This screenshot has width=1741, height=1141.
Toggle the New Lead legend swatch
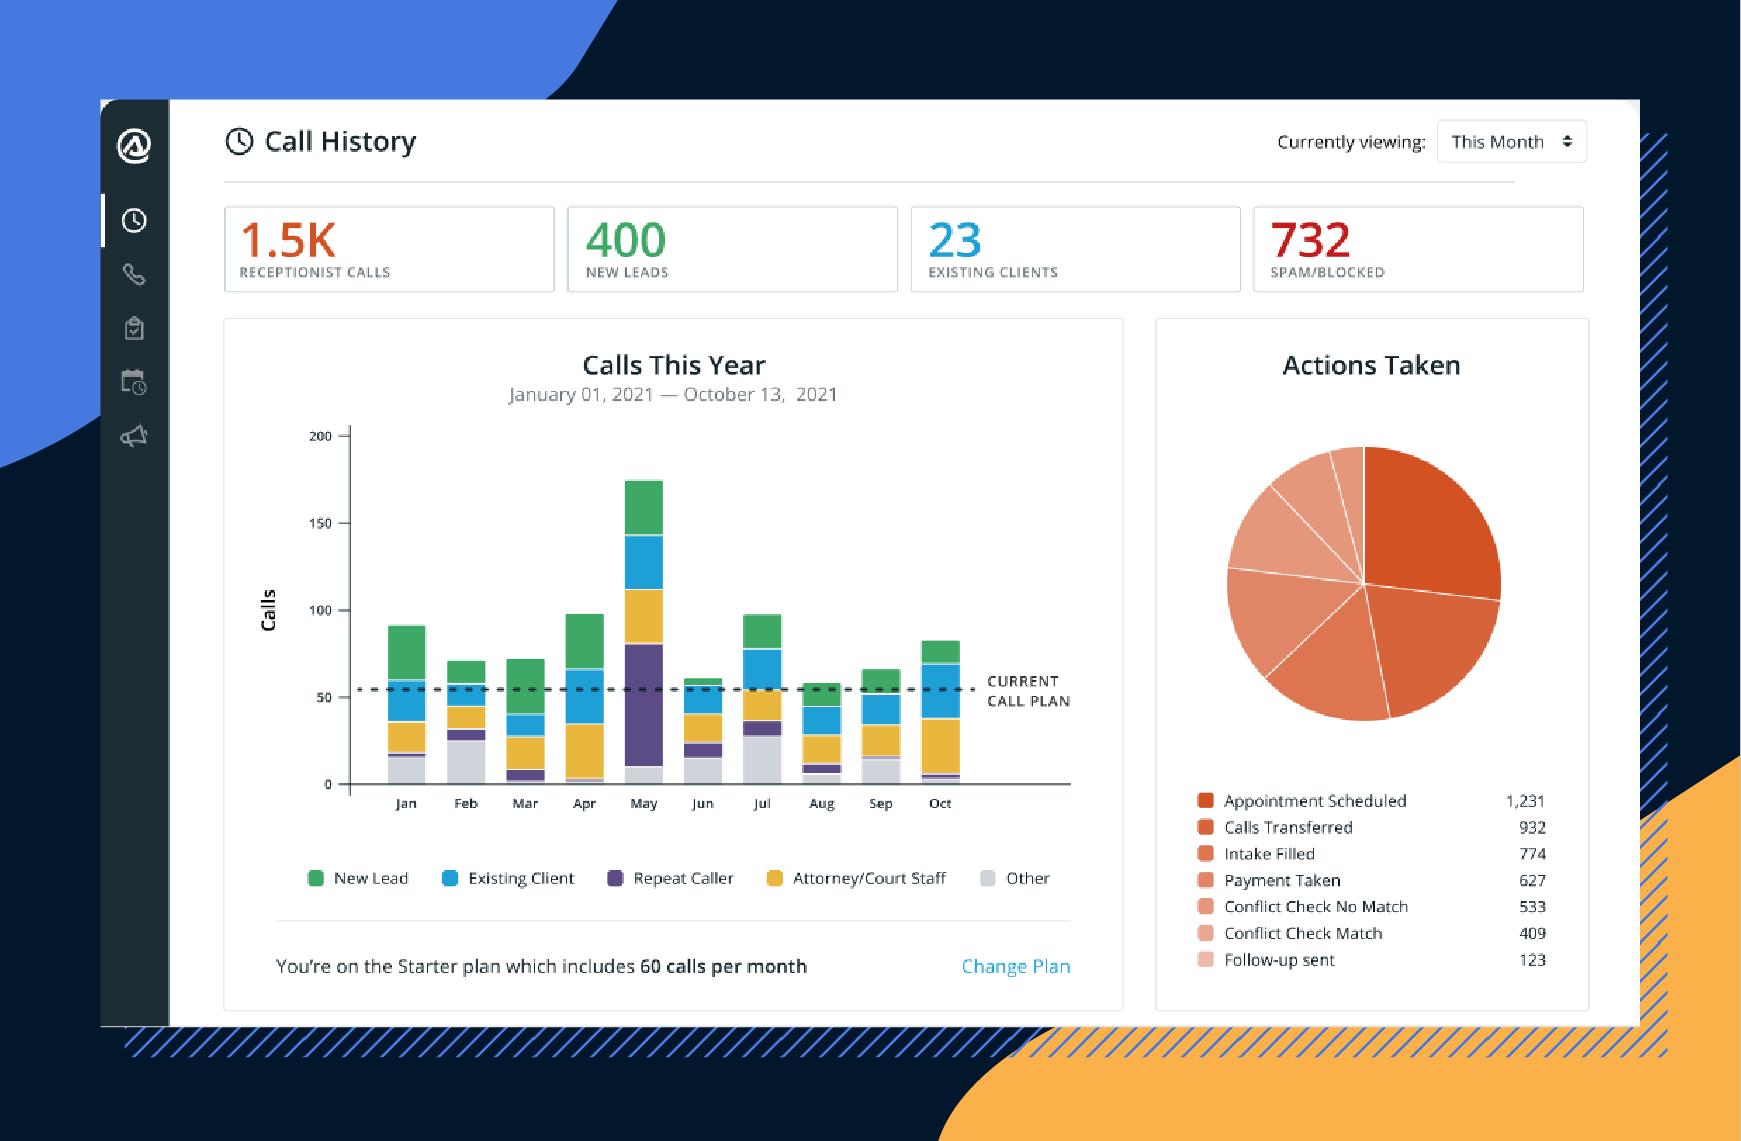point(316,878)
